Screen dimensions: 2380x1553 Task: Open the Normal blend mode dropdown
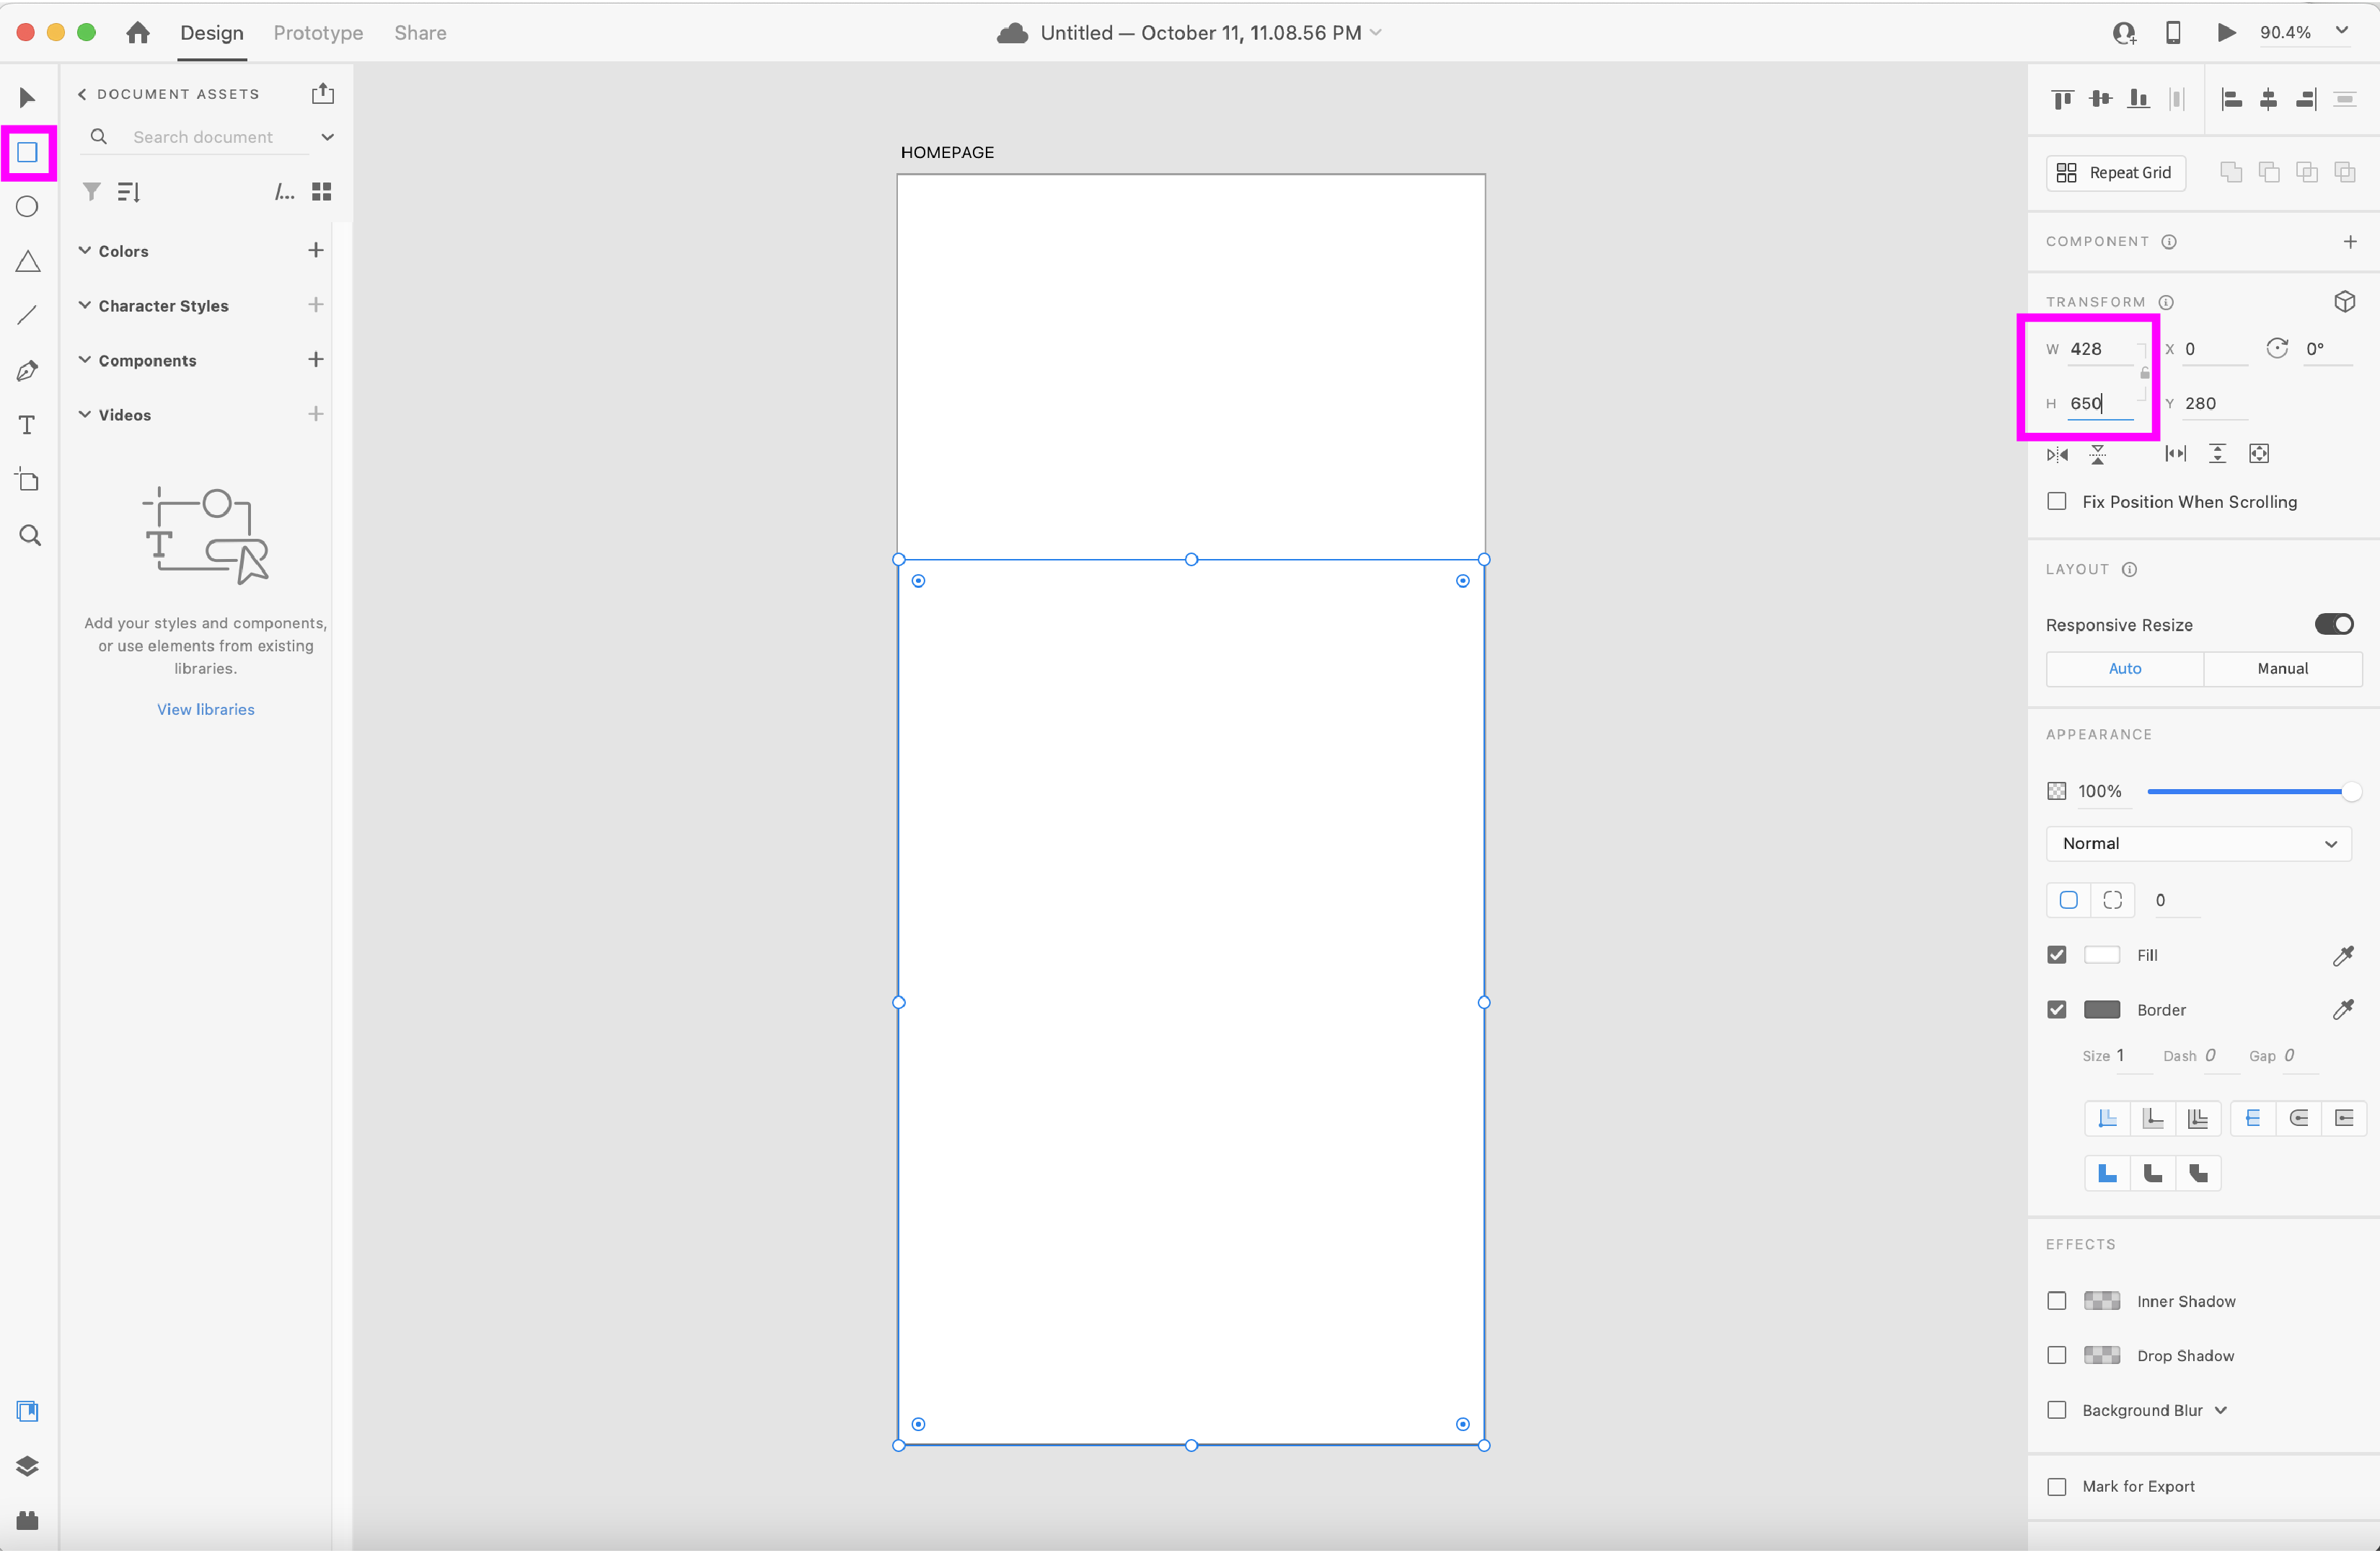tap(2198, 844)
